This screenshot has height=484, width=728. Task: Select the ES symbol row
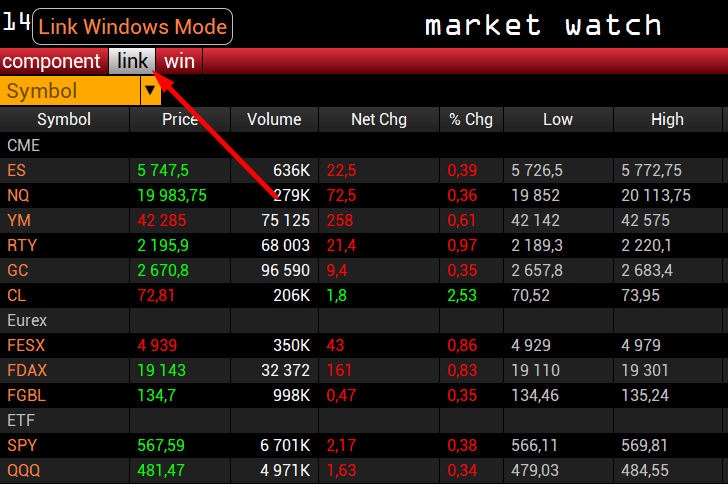click(x=17, y=170)
